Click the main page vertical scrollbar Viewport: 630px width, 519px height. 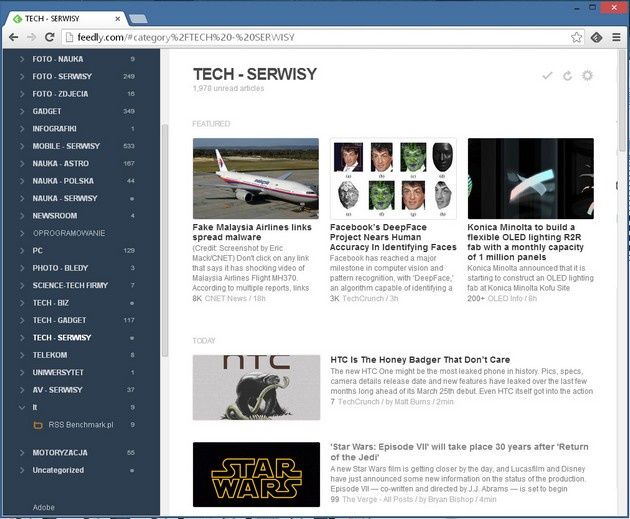coord(622,100)
